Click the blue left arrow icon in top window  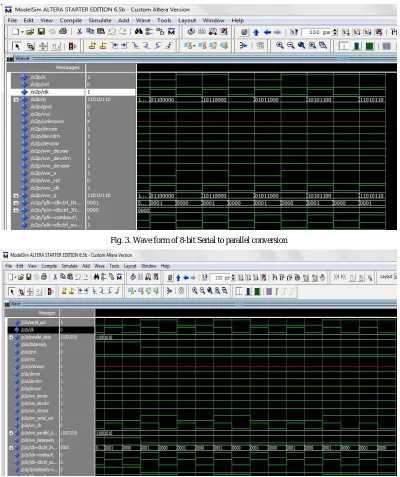267,32
